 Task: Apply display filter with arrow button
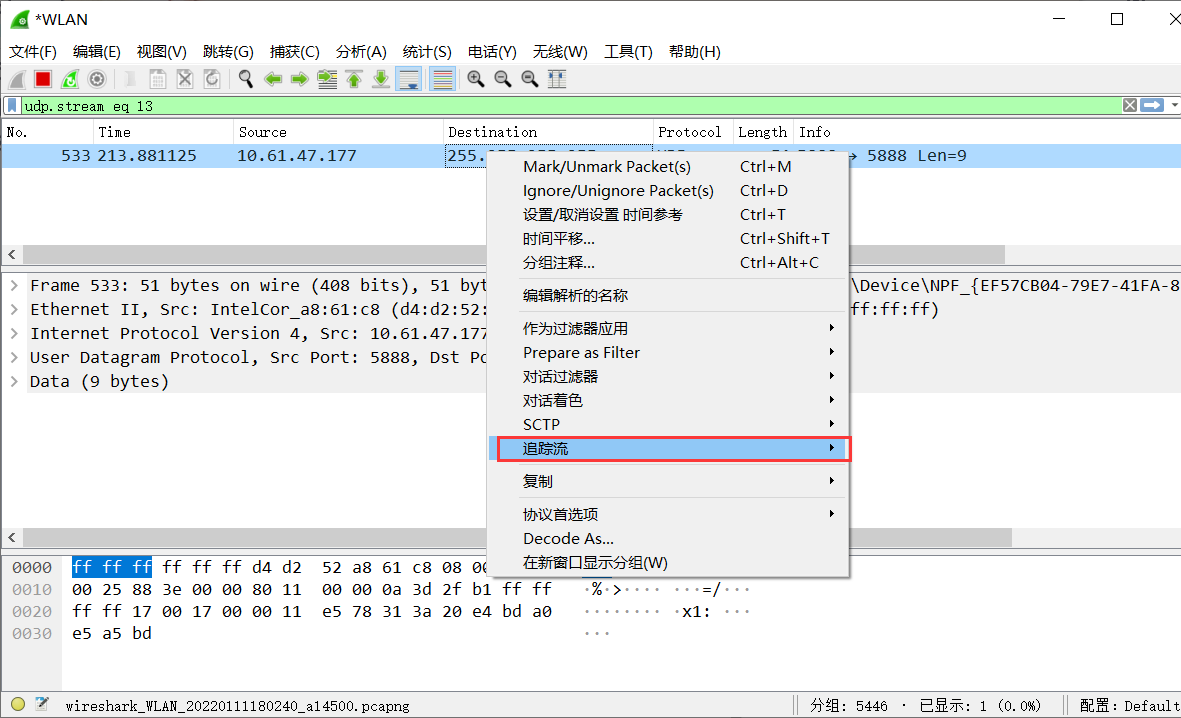[1152, 105]
